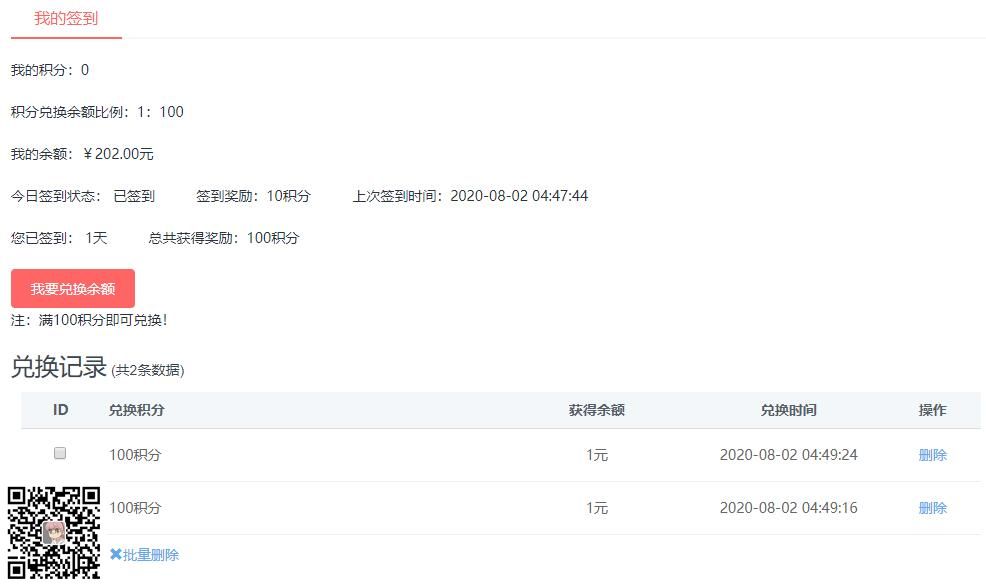Image resolution: width=986 pixels, height=586 pixels.
Task: Click the red 我要兑换余额 button
Action: [x=72, y=288]
